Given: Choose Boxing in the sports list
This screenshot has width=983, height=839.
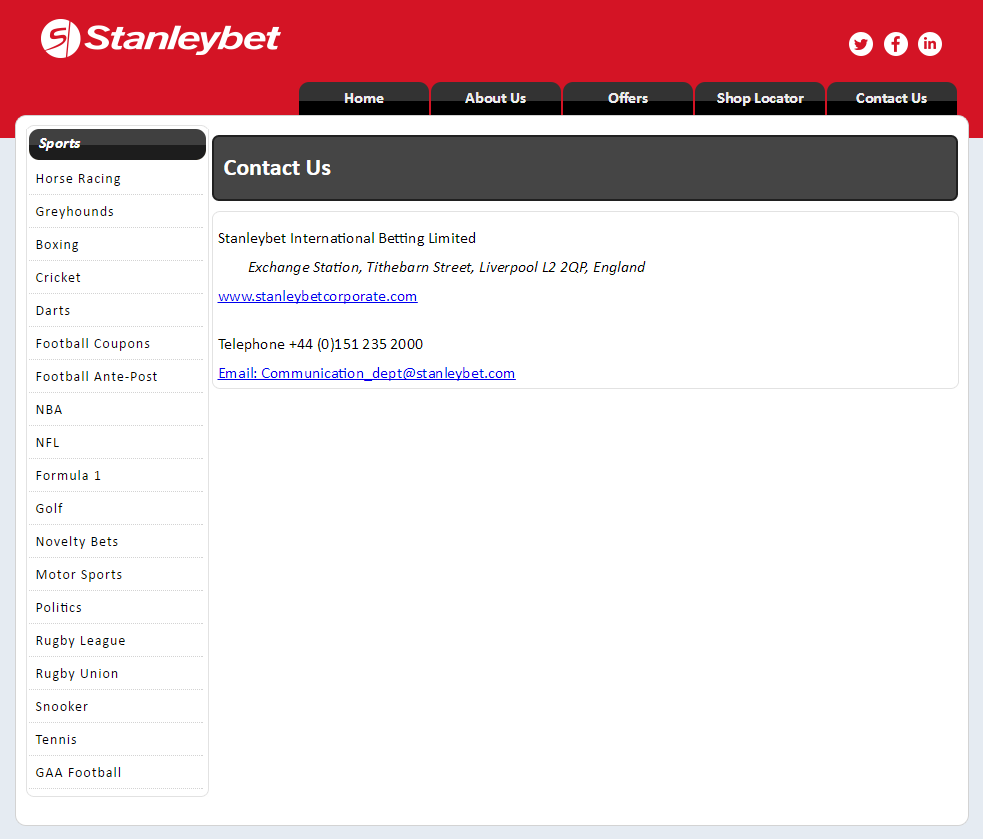Looking at the screenshot, I should click(x=116, y=245).
